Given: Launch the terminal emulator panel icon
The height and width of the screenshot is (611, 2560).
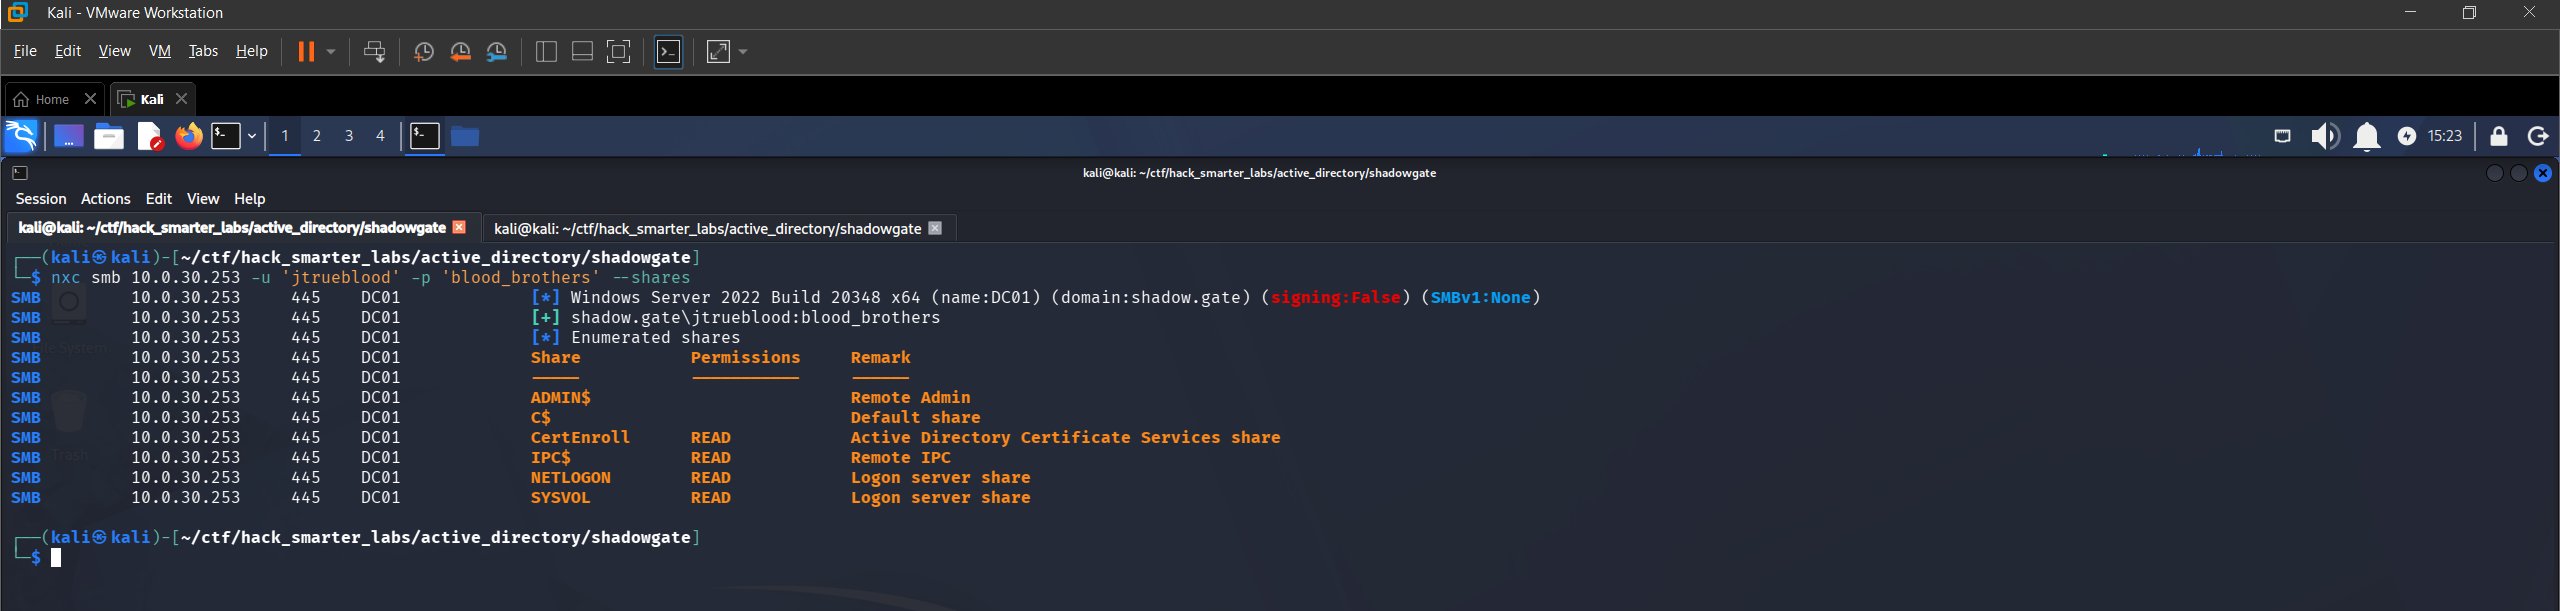Looking at the screenshot, I should [x=226, y=136].
